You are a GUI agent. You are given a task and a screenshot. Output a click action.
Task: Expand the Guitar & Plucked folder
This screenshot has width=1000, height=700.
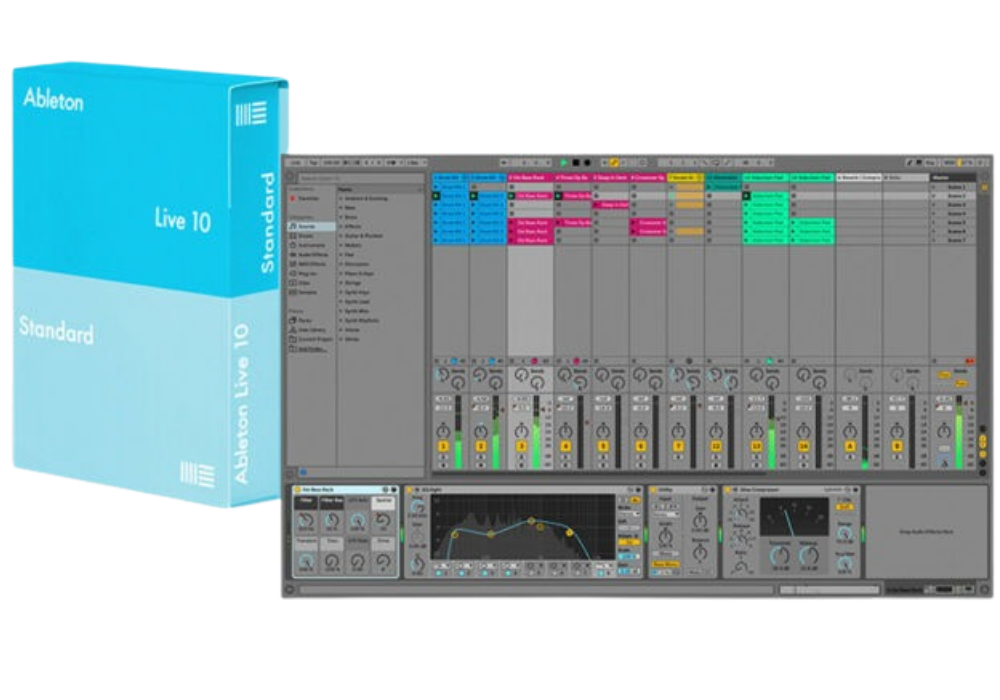[x=366, y=235]
